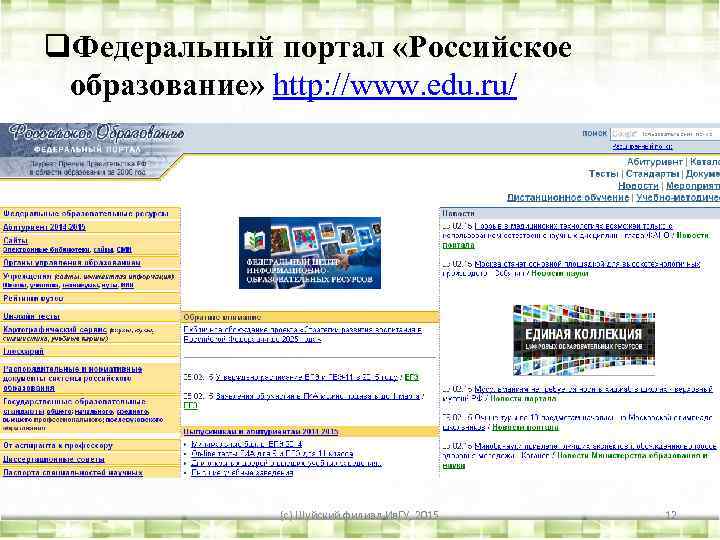Click the Сайты sidebar heading
This screenshot has height=540, width=720.
click(x=15, y=240)
